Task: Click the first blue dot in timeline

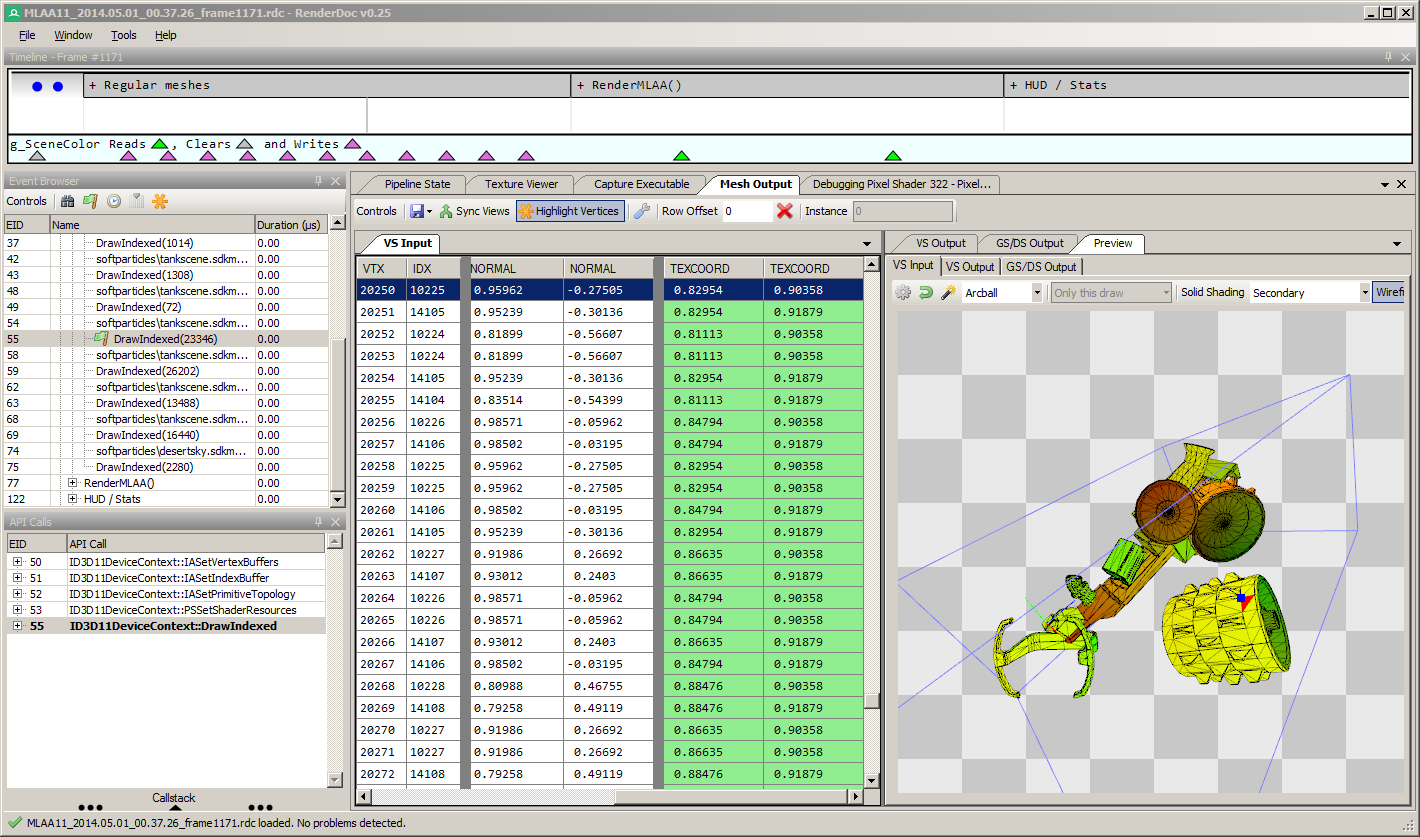Action: point(37,86)
